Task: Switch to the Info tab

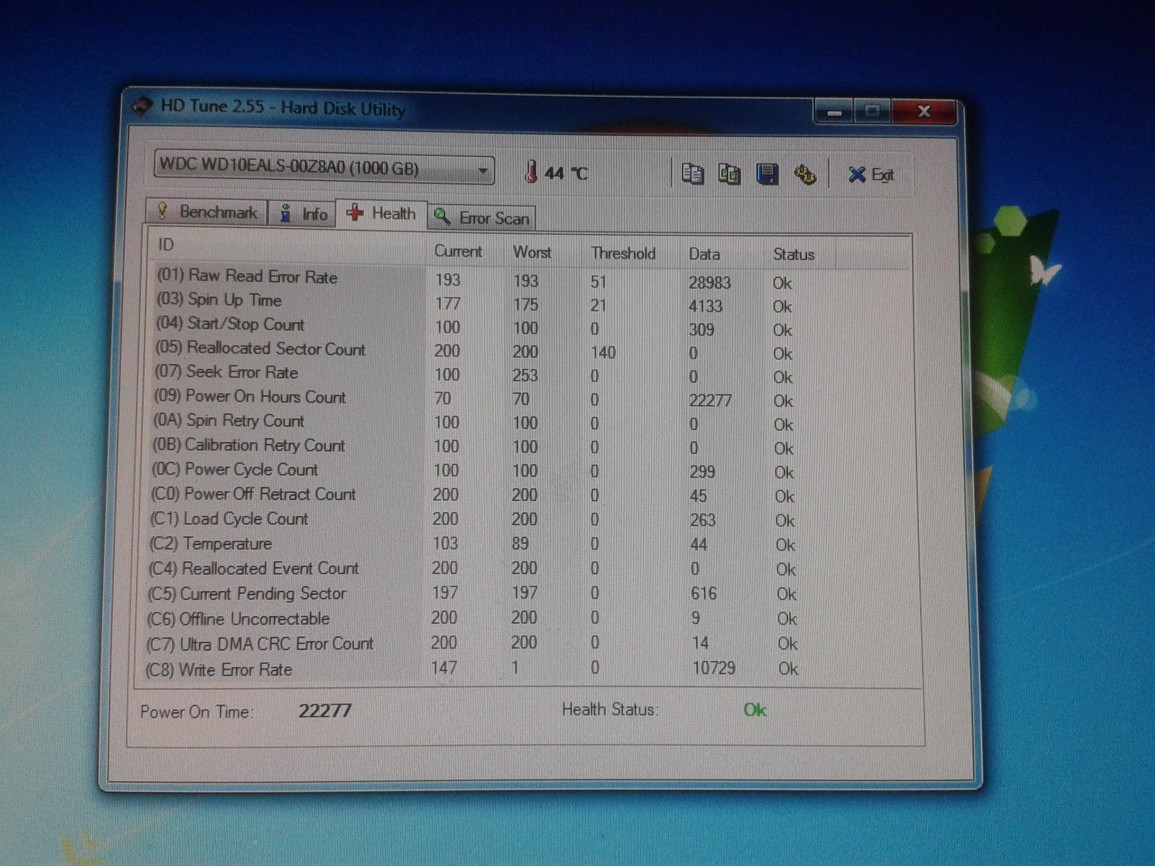Action: [x=303, y=214]
